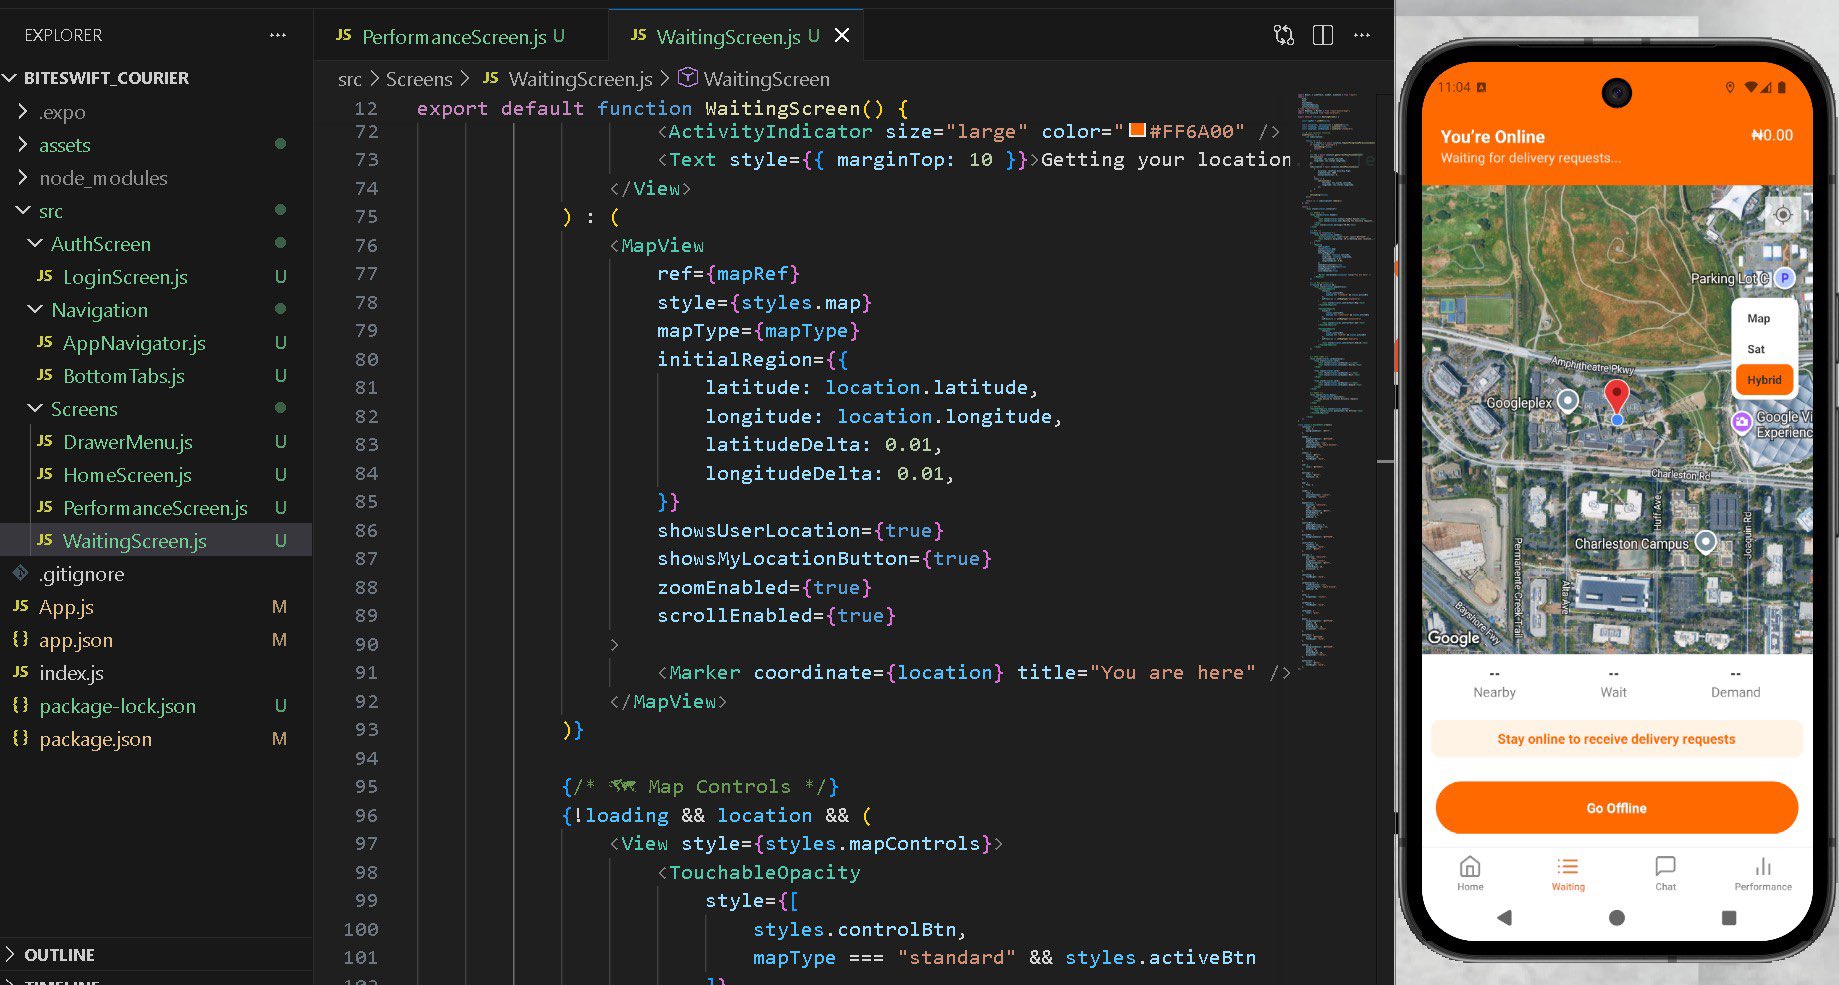Screen dimensions: 1839x985
Task: Select the Hybrid map type
Action: pos(1764,380)
